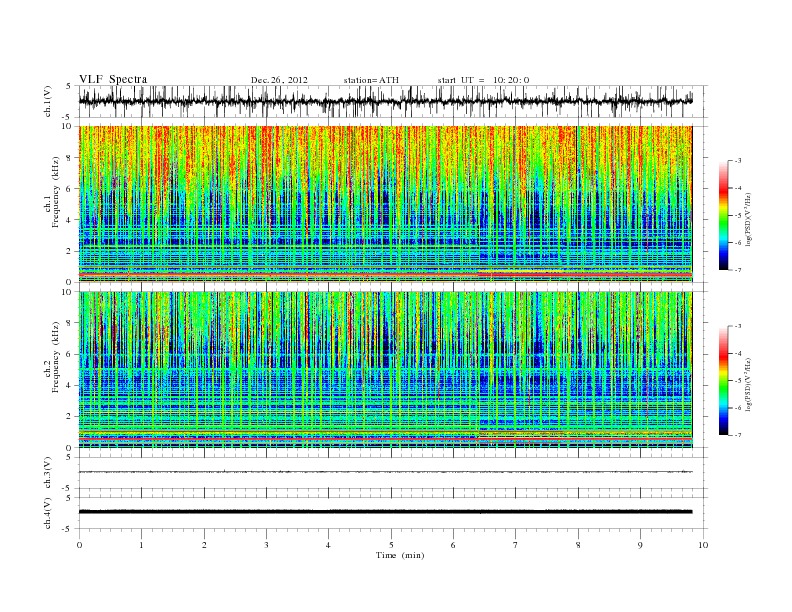792x612 pixels.
Task: Select the "Time (min)" axis label
Action: (x=400, y=555)
